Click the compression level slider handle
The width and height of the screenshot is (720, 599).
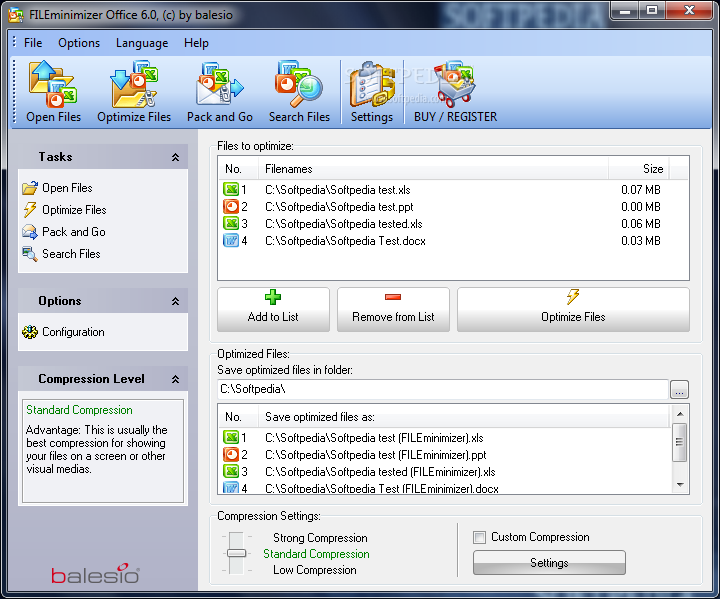(236, 554)
